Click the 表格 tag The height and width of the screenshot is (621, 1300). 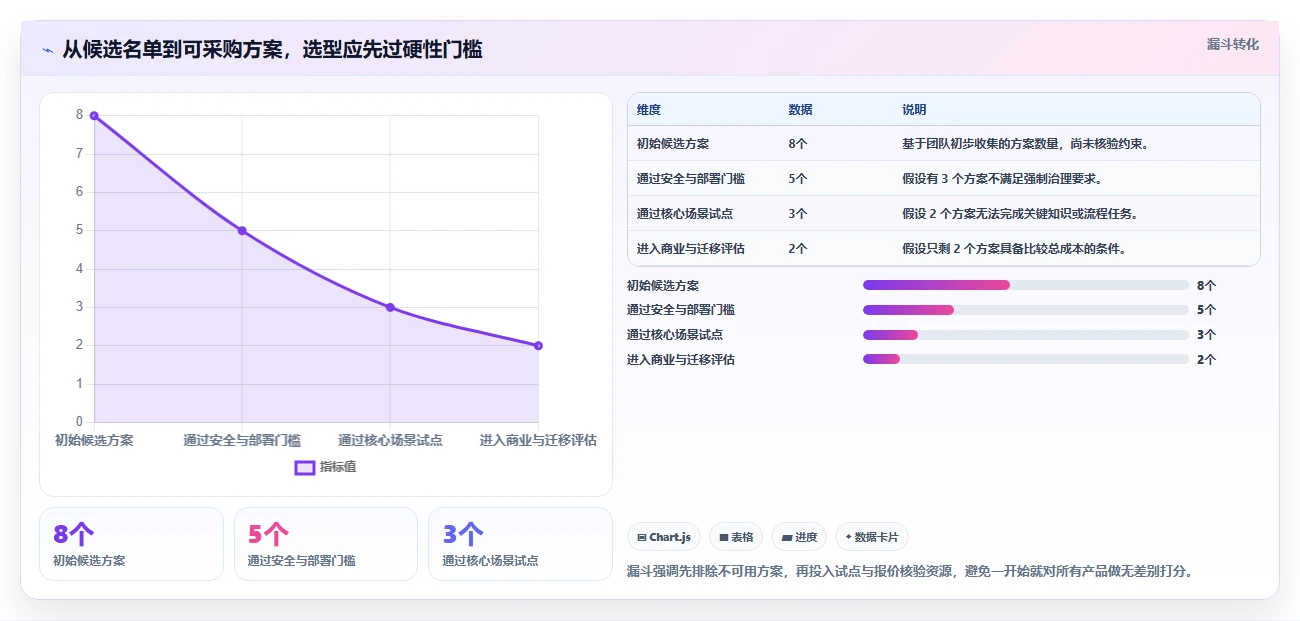pos(736,537)
